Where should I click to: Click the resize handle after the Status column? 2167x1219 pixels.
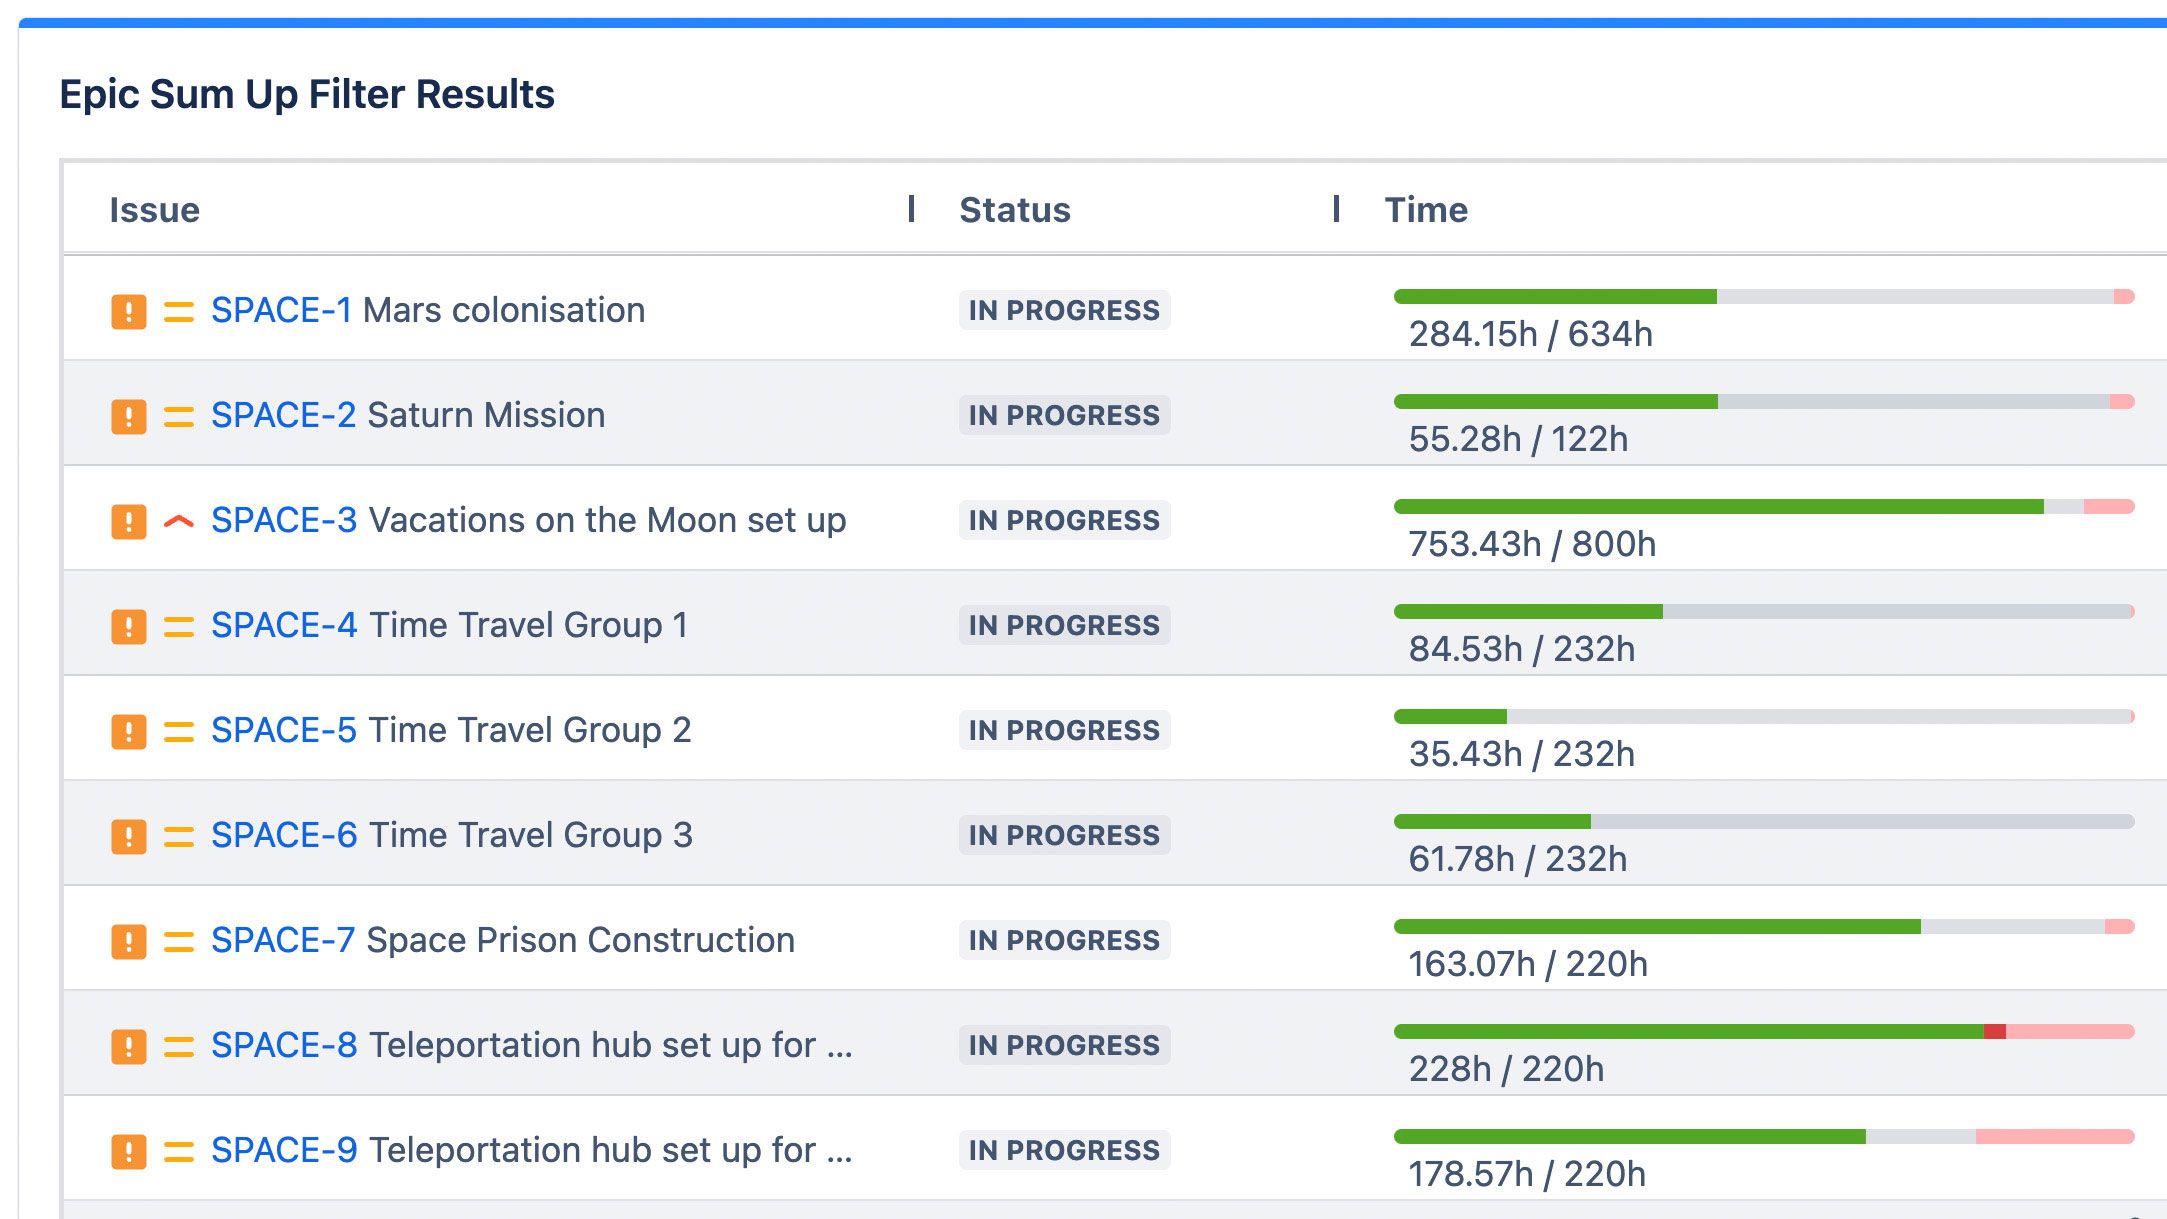pyautogui.click(x=1336, y=209)
